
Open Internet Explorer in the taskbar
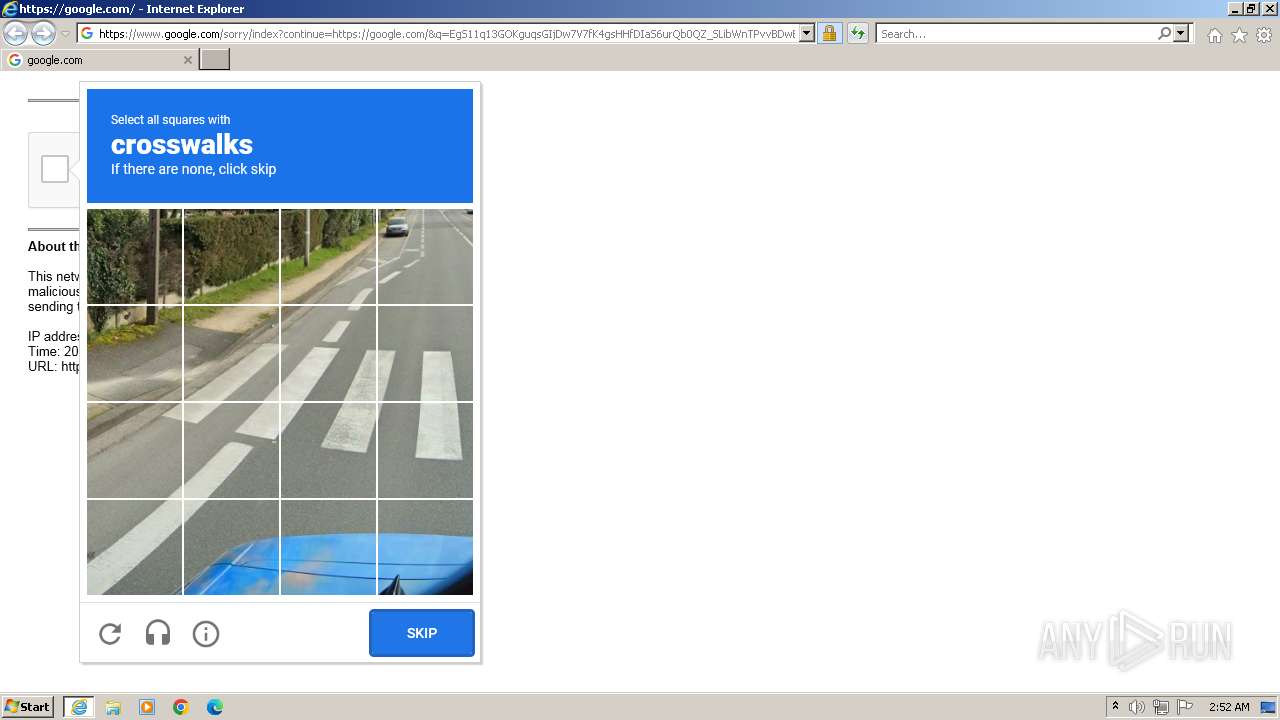pos(79,707)
